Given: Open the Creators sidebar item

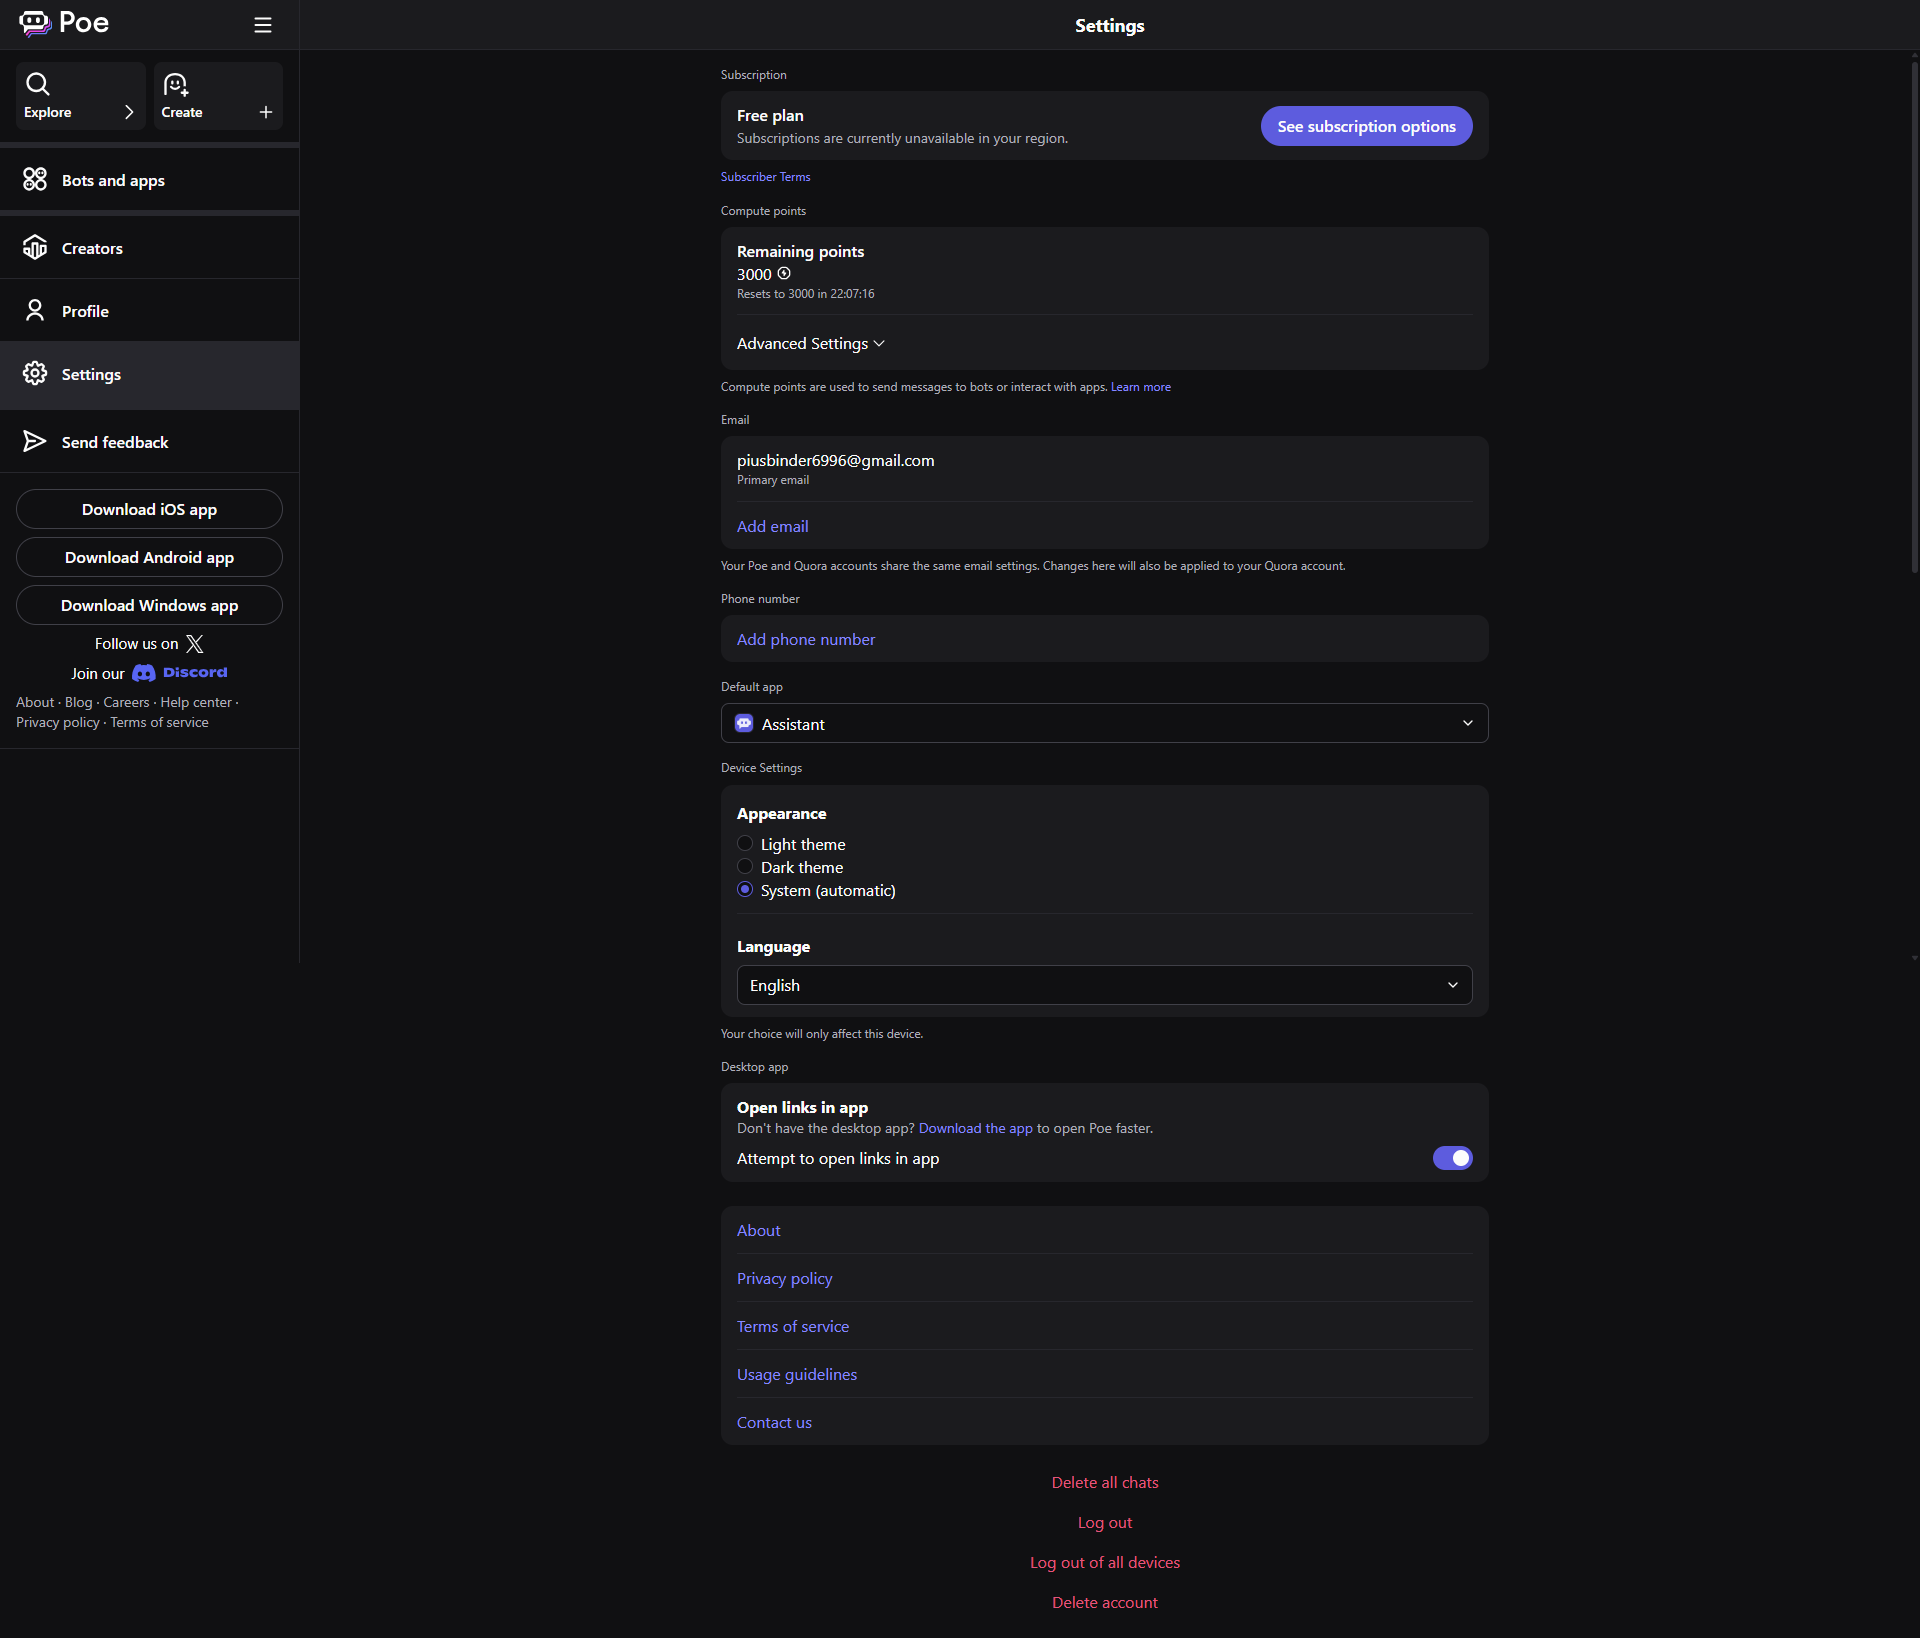Looking at the screenshot, I should pos(92,249).
